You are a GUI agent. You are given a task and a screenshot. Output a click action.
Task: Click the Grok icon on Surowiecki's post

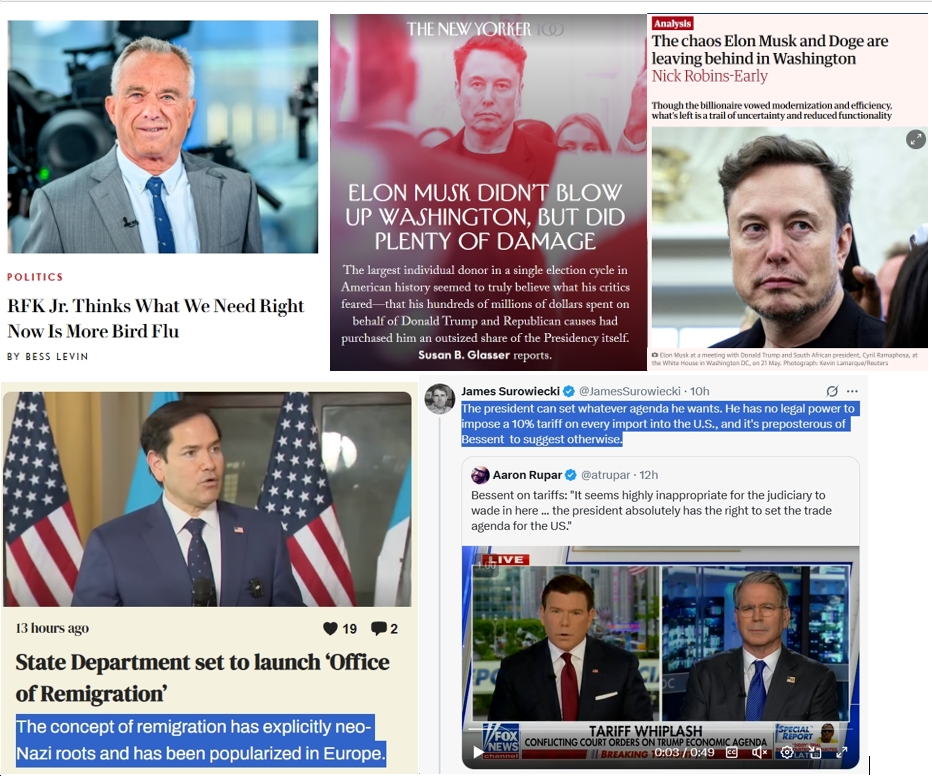832,391
